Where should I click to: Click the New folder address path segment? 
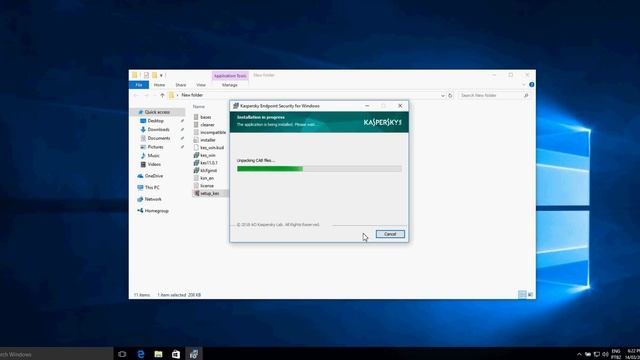[x=192, y=95]
